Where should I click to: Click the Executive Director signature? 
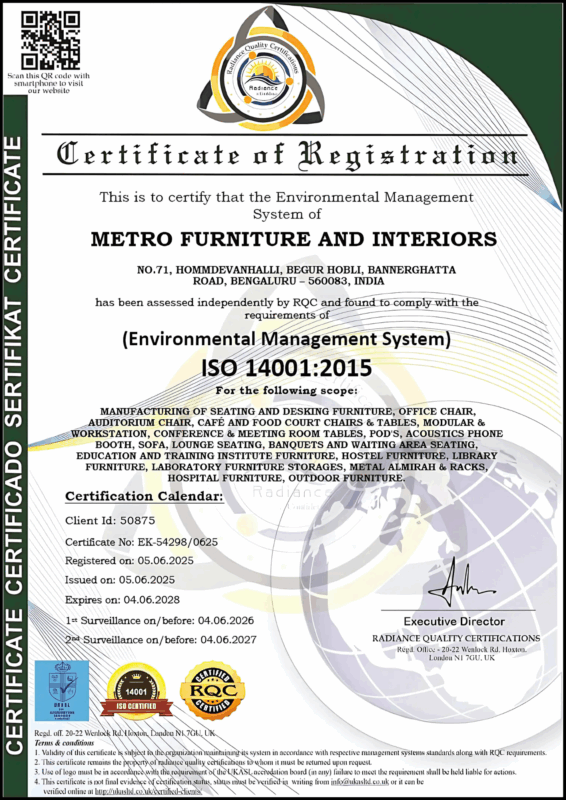[458, 585]
